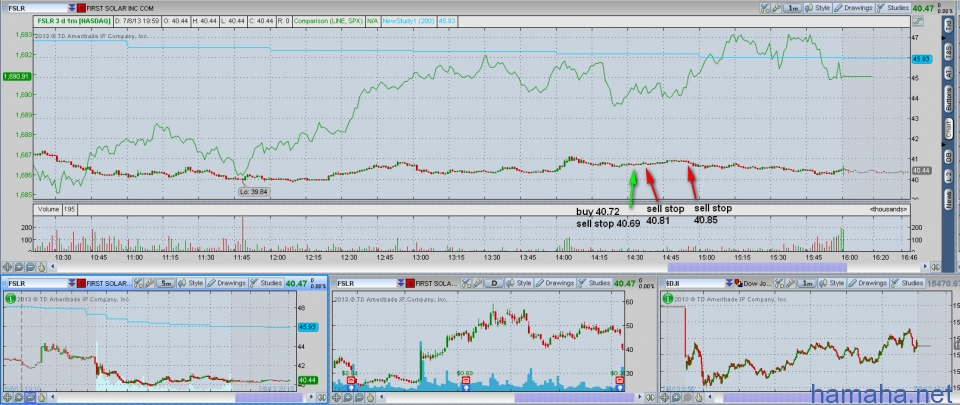This screenshot has width=960, height=405.
Task: Open the Trd side panel tab
Action: tap(948, 26)
